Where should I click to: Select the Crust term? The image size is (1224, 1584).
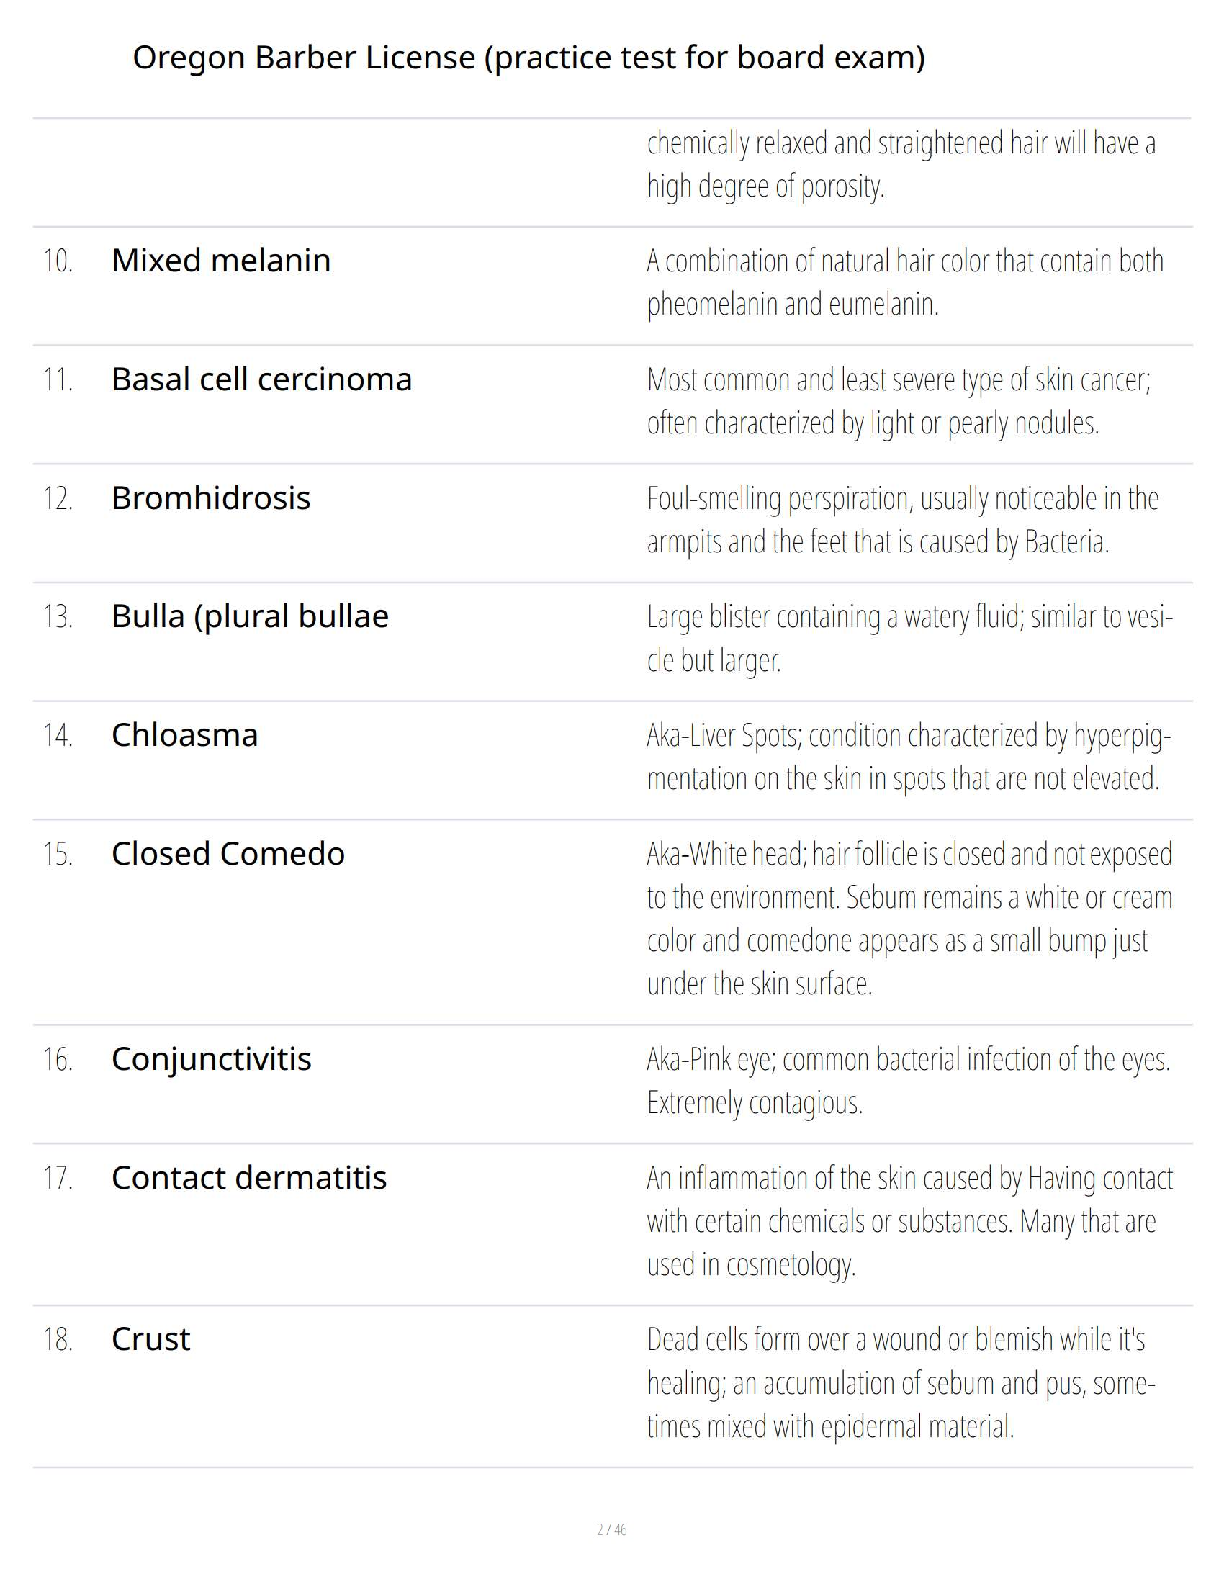coord(151,1339)
